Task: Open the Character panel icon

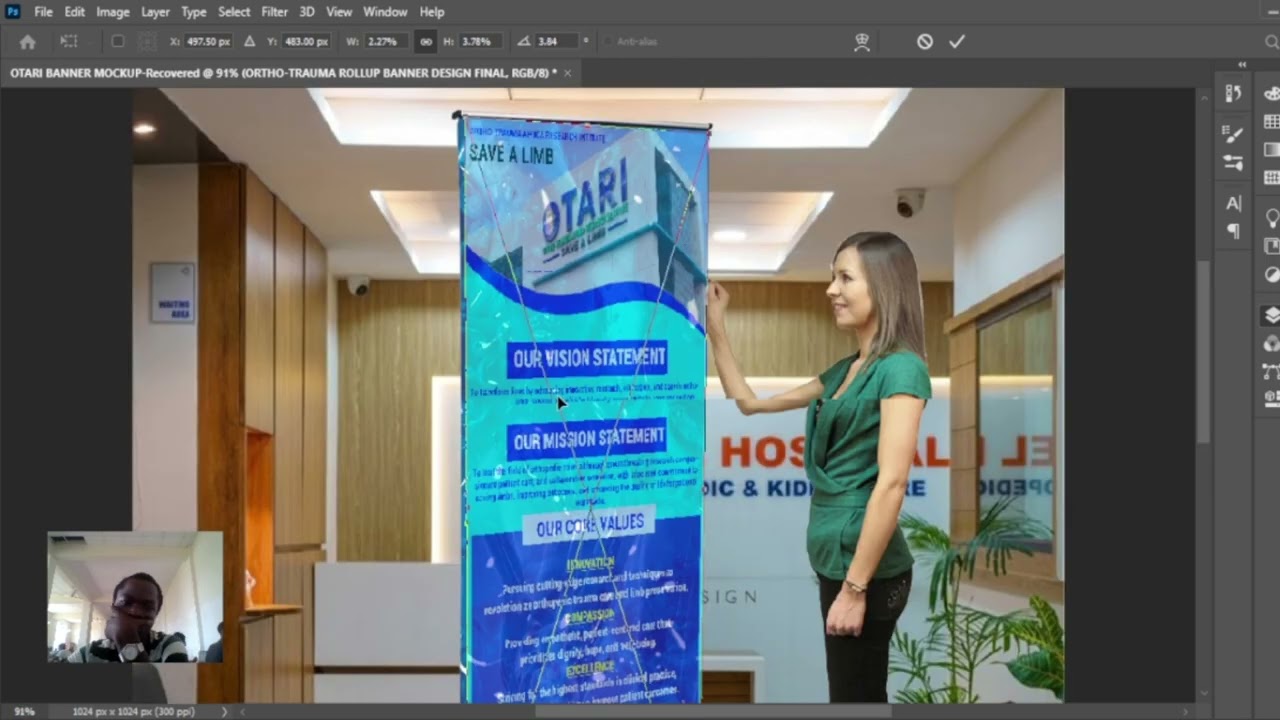Action: (1233, 203)
